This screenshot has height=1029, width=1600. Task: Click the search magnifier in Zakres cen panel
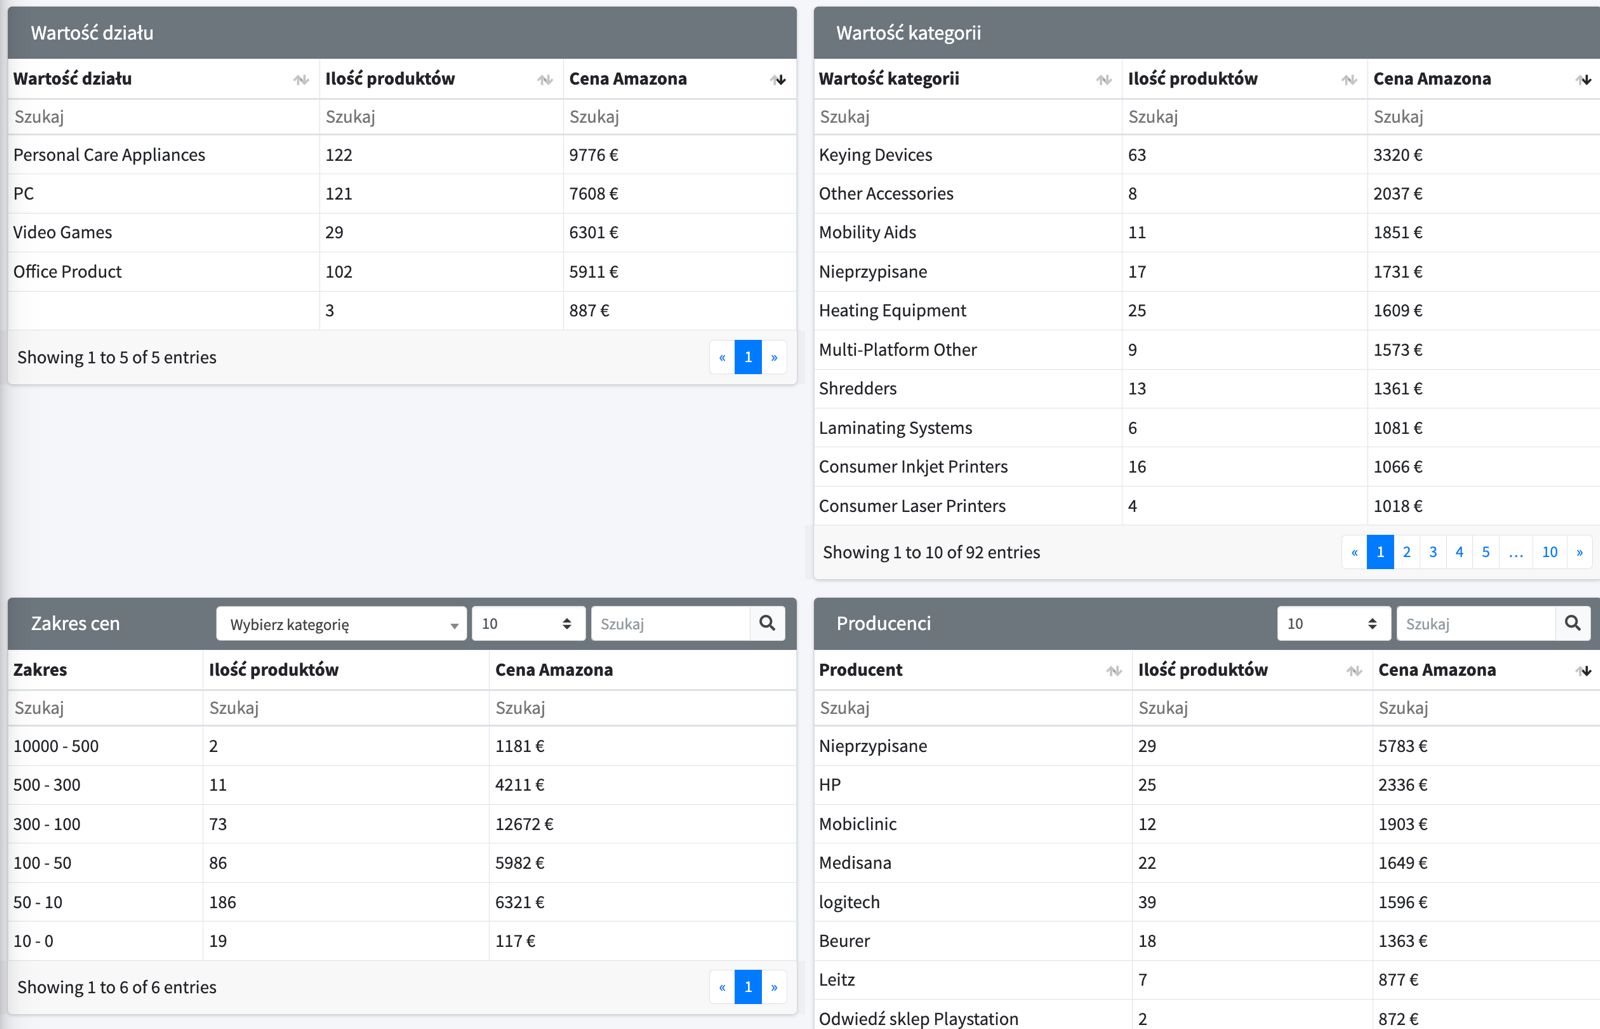click(x=767, y=623)
